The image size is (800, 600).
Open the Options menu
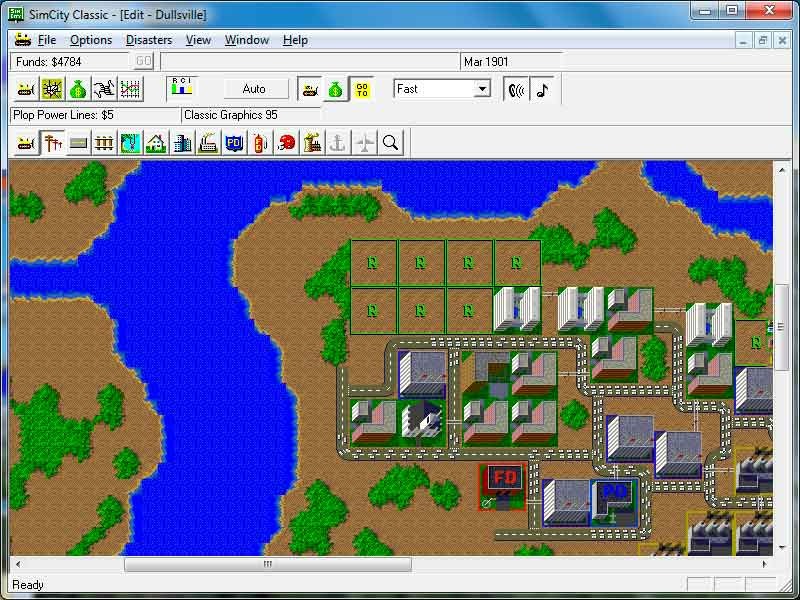click(91, 40)
